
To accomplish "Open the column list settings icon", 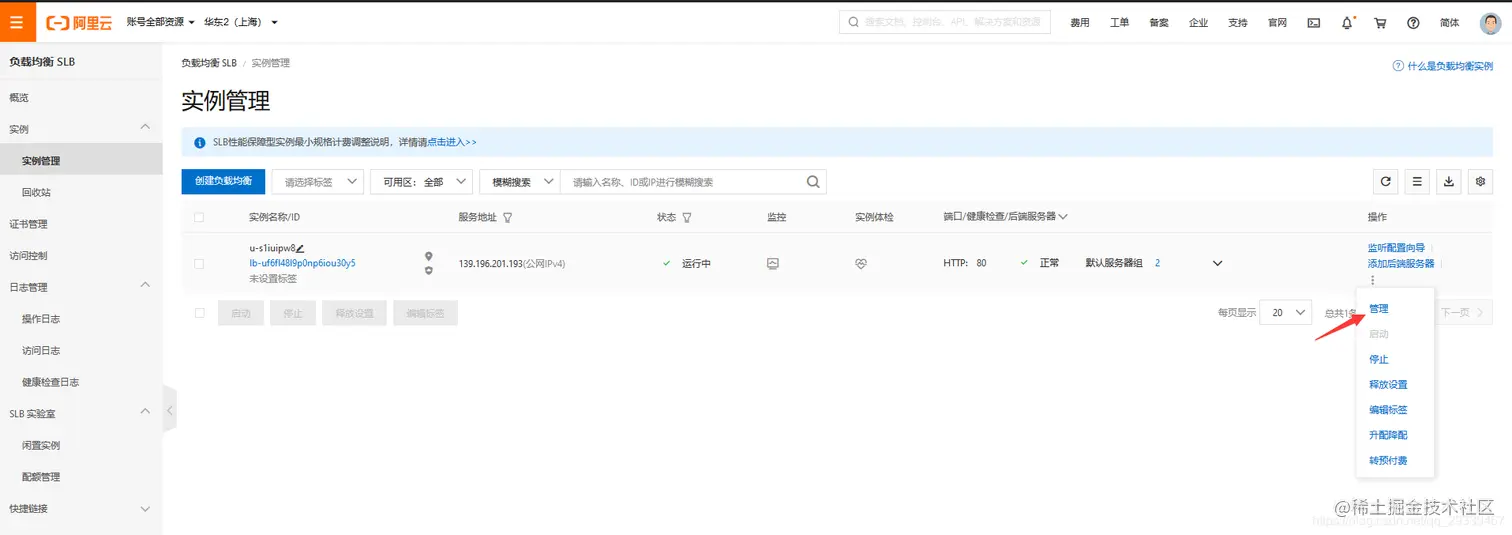I will (x=1416, y=182).
